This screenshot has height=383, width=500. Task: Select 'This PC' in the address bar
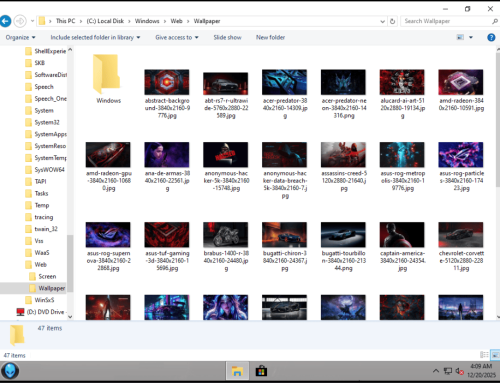tap(65, 21)
